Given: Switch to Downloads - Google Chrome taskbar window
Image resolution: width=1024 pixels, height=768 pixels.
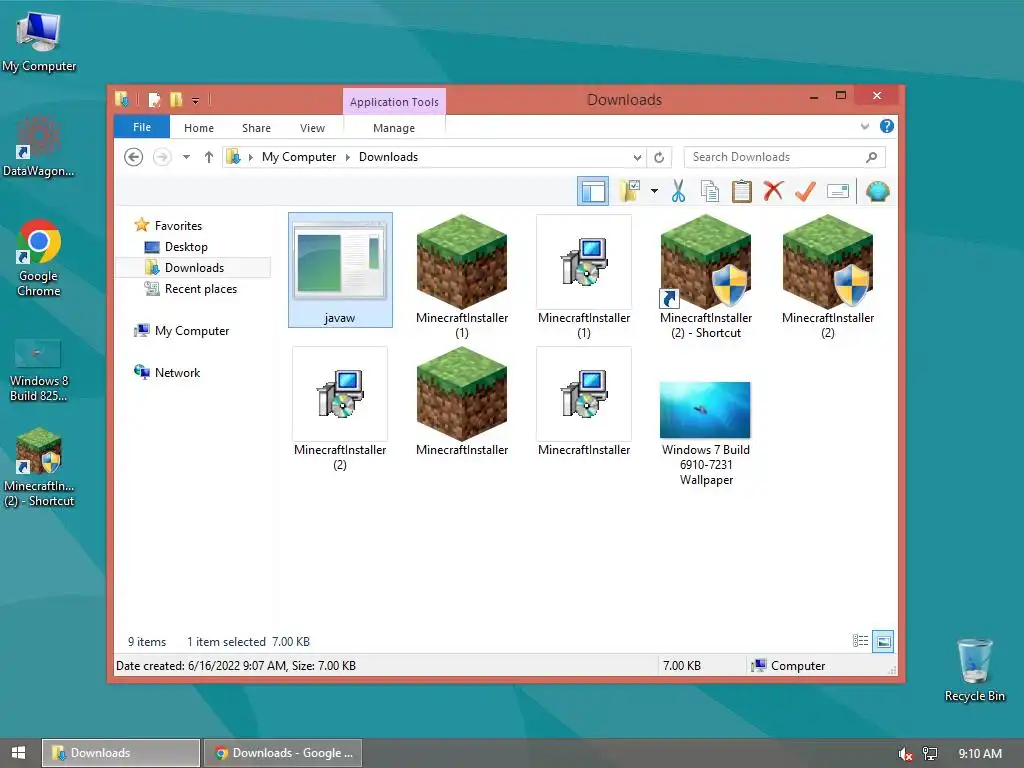Looking at the screenshot, I should [x=283, y=753].
